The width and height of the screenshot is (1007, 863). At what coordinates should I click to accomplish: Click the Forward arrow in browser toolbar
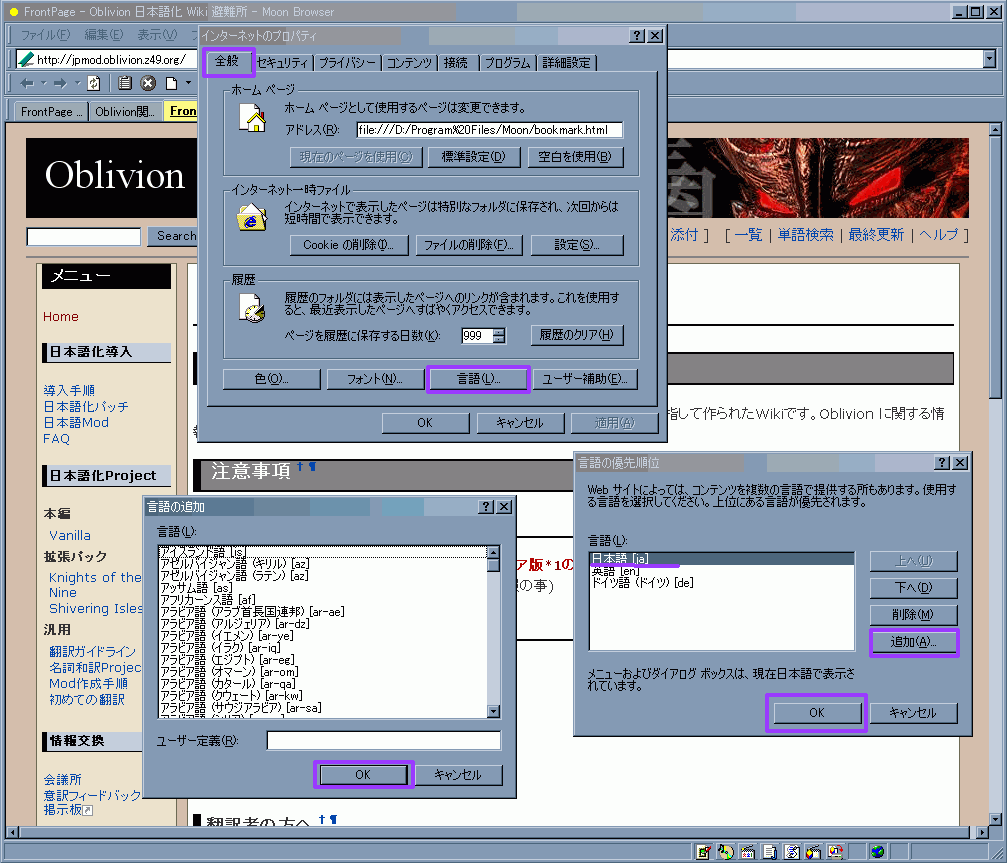pyautogui.click(x=60, y=83)
